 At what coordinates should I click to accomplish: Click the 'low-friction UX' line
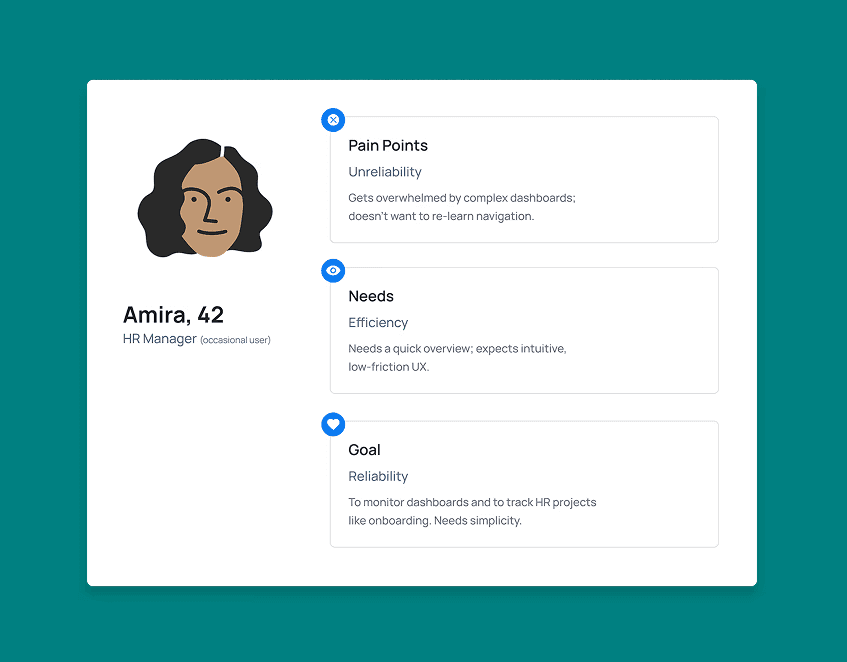pyautogui.click(x=389, y=367)
